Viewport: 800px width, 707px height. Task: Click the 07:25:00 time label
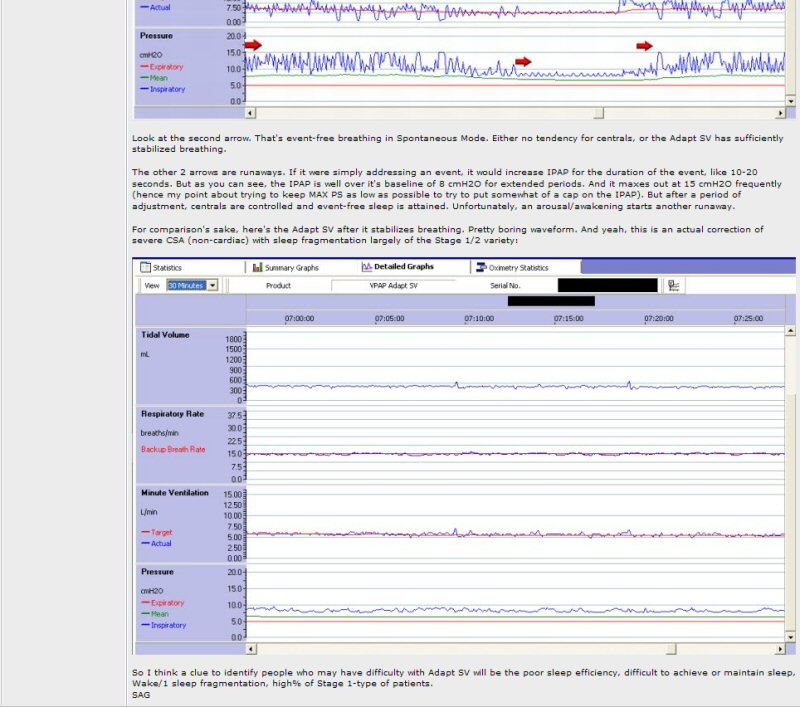748,318
